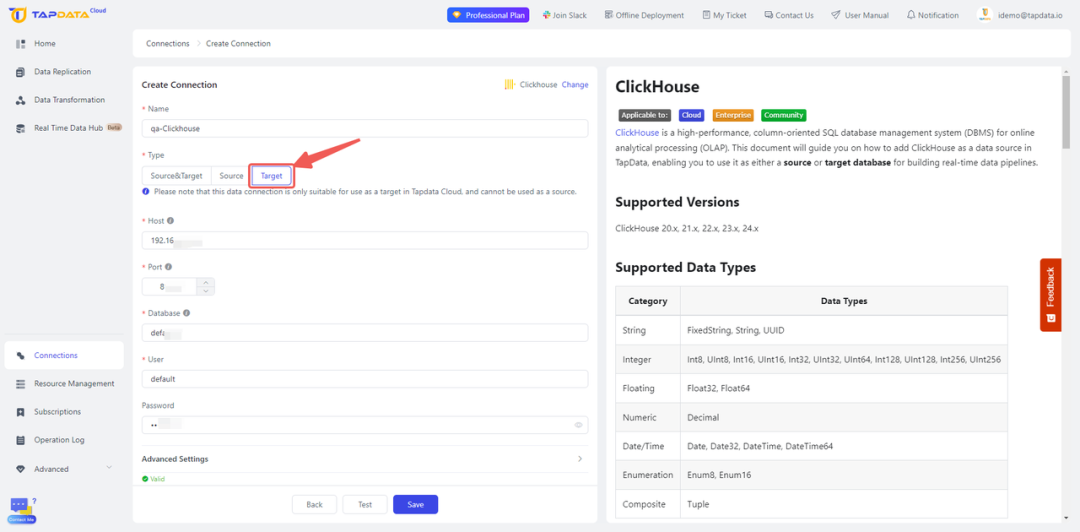Click the Connections sidebar icon

[x=21, y=356]
